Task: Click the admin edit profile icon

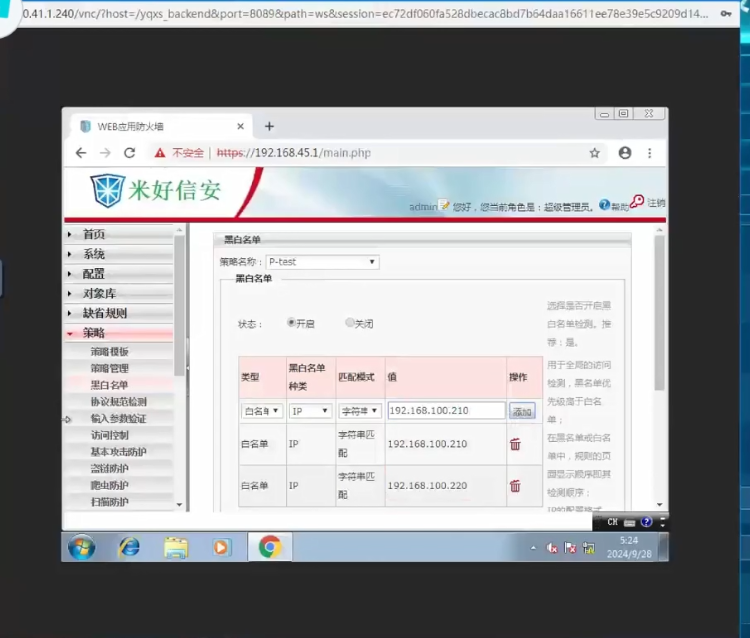Action: pos(444,205)
